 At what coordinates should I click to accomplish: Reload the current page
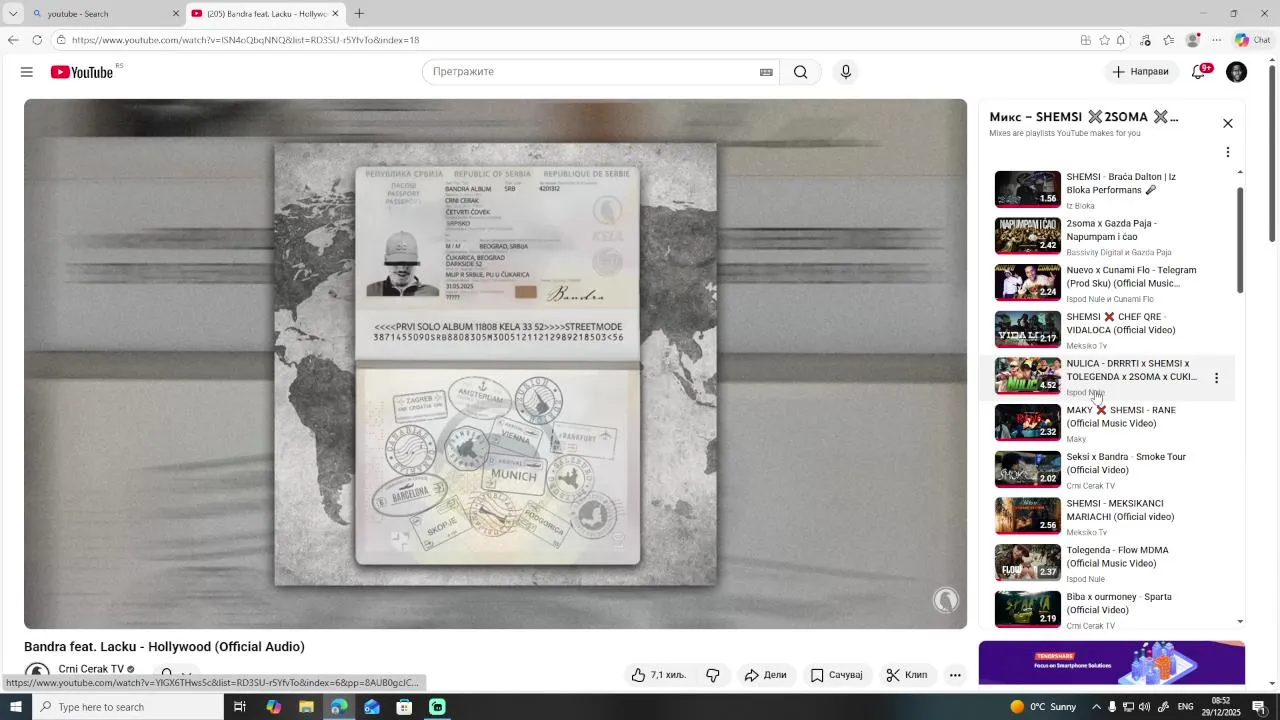(37, 40)
